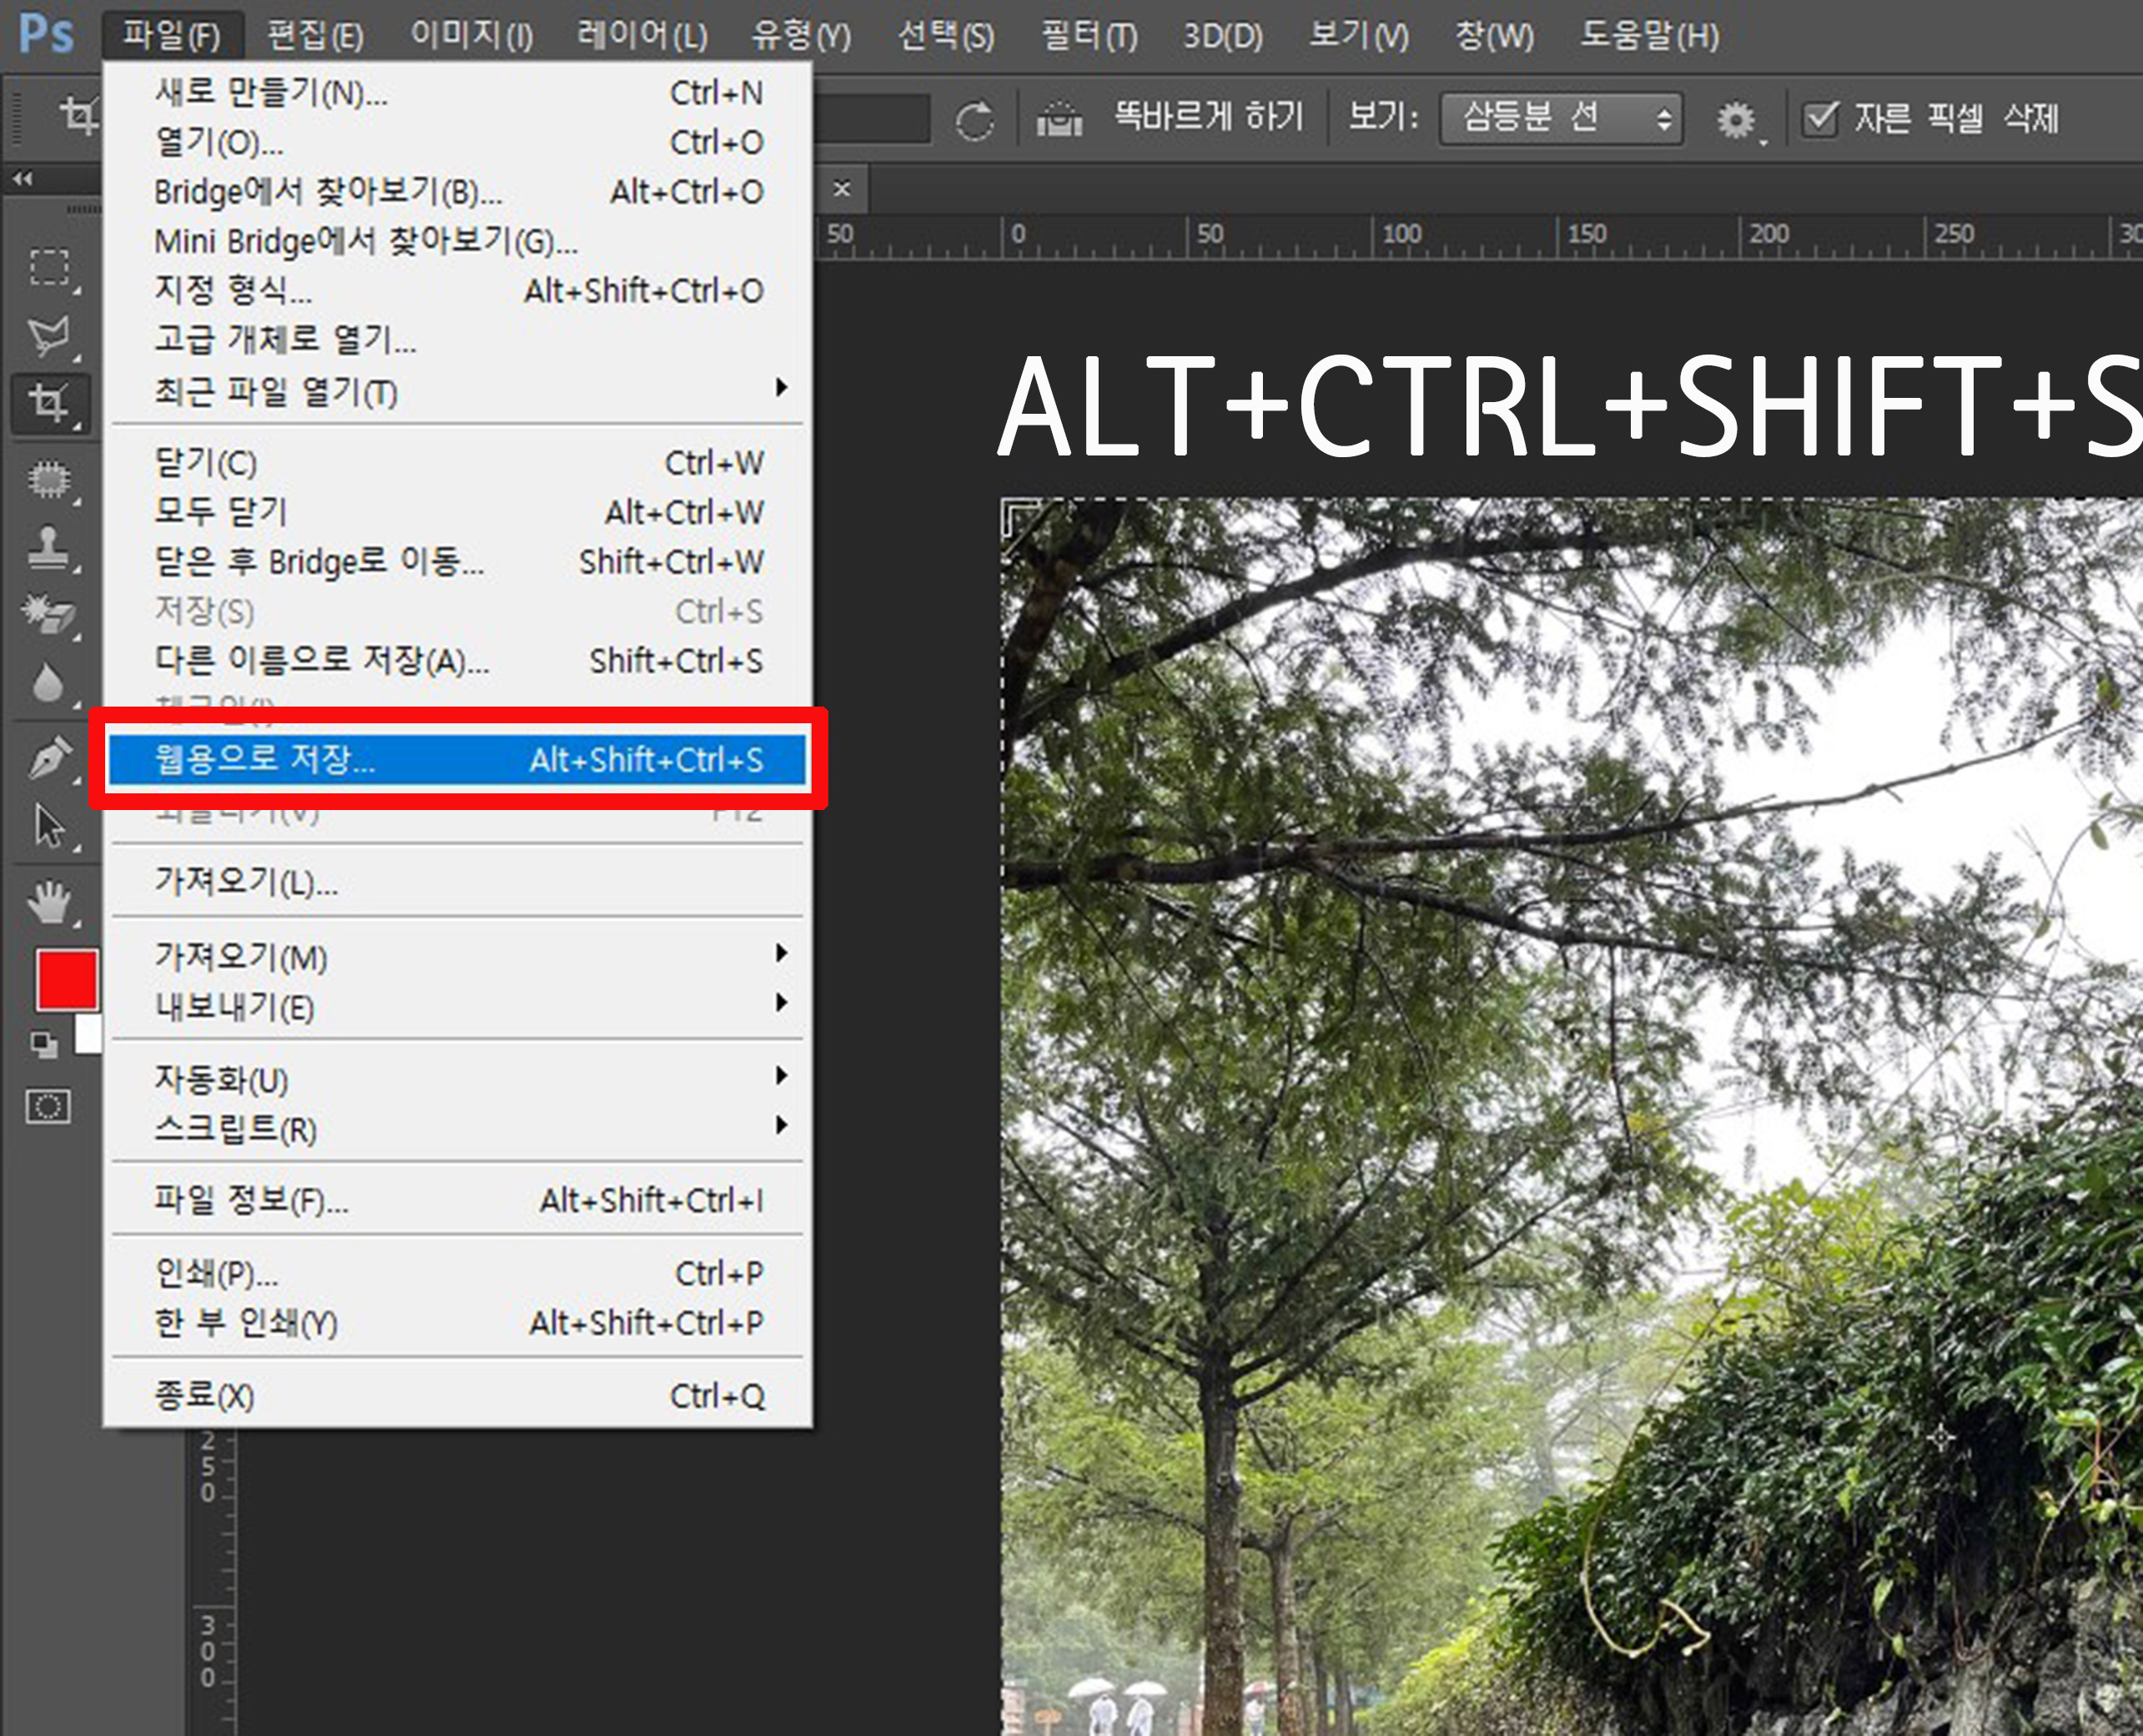Select the Clone Stamp tool
Screen dimensions: 2143x1736
pyautogui.click(x=48, y=547)
